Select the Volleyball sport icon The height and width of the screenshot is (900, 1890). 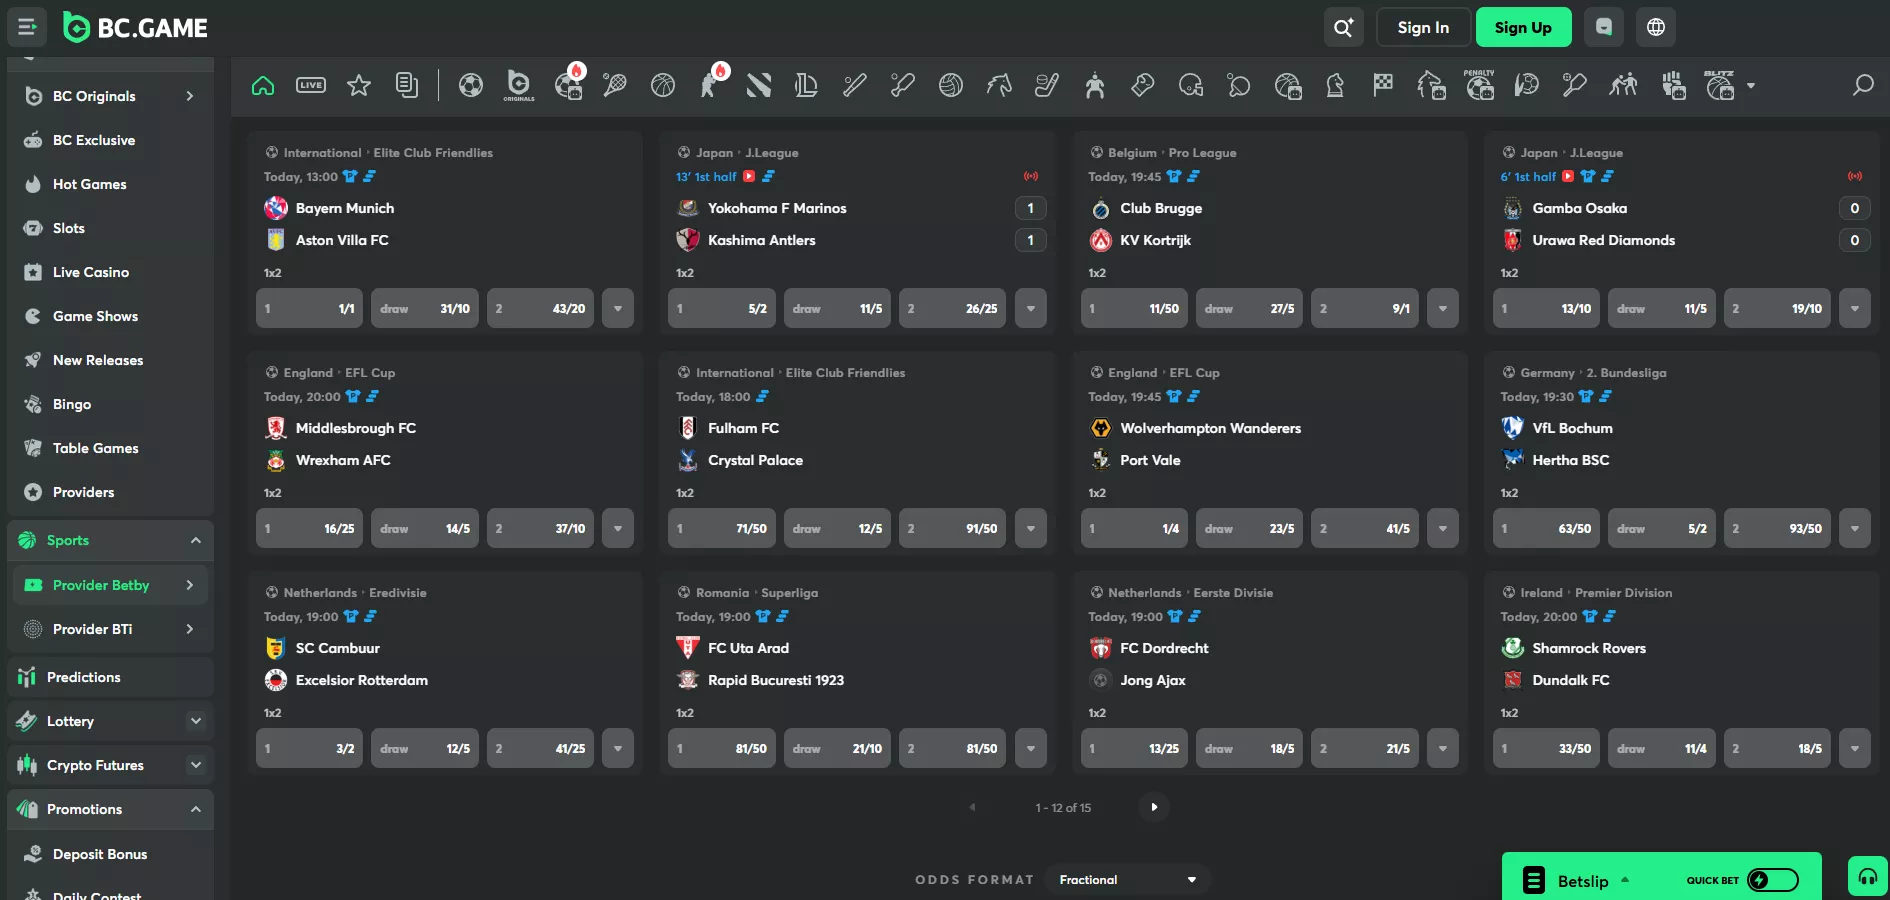[951, 86]
